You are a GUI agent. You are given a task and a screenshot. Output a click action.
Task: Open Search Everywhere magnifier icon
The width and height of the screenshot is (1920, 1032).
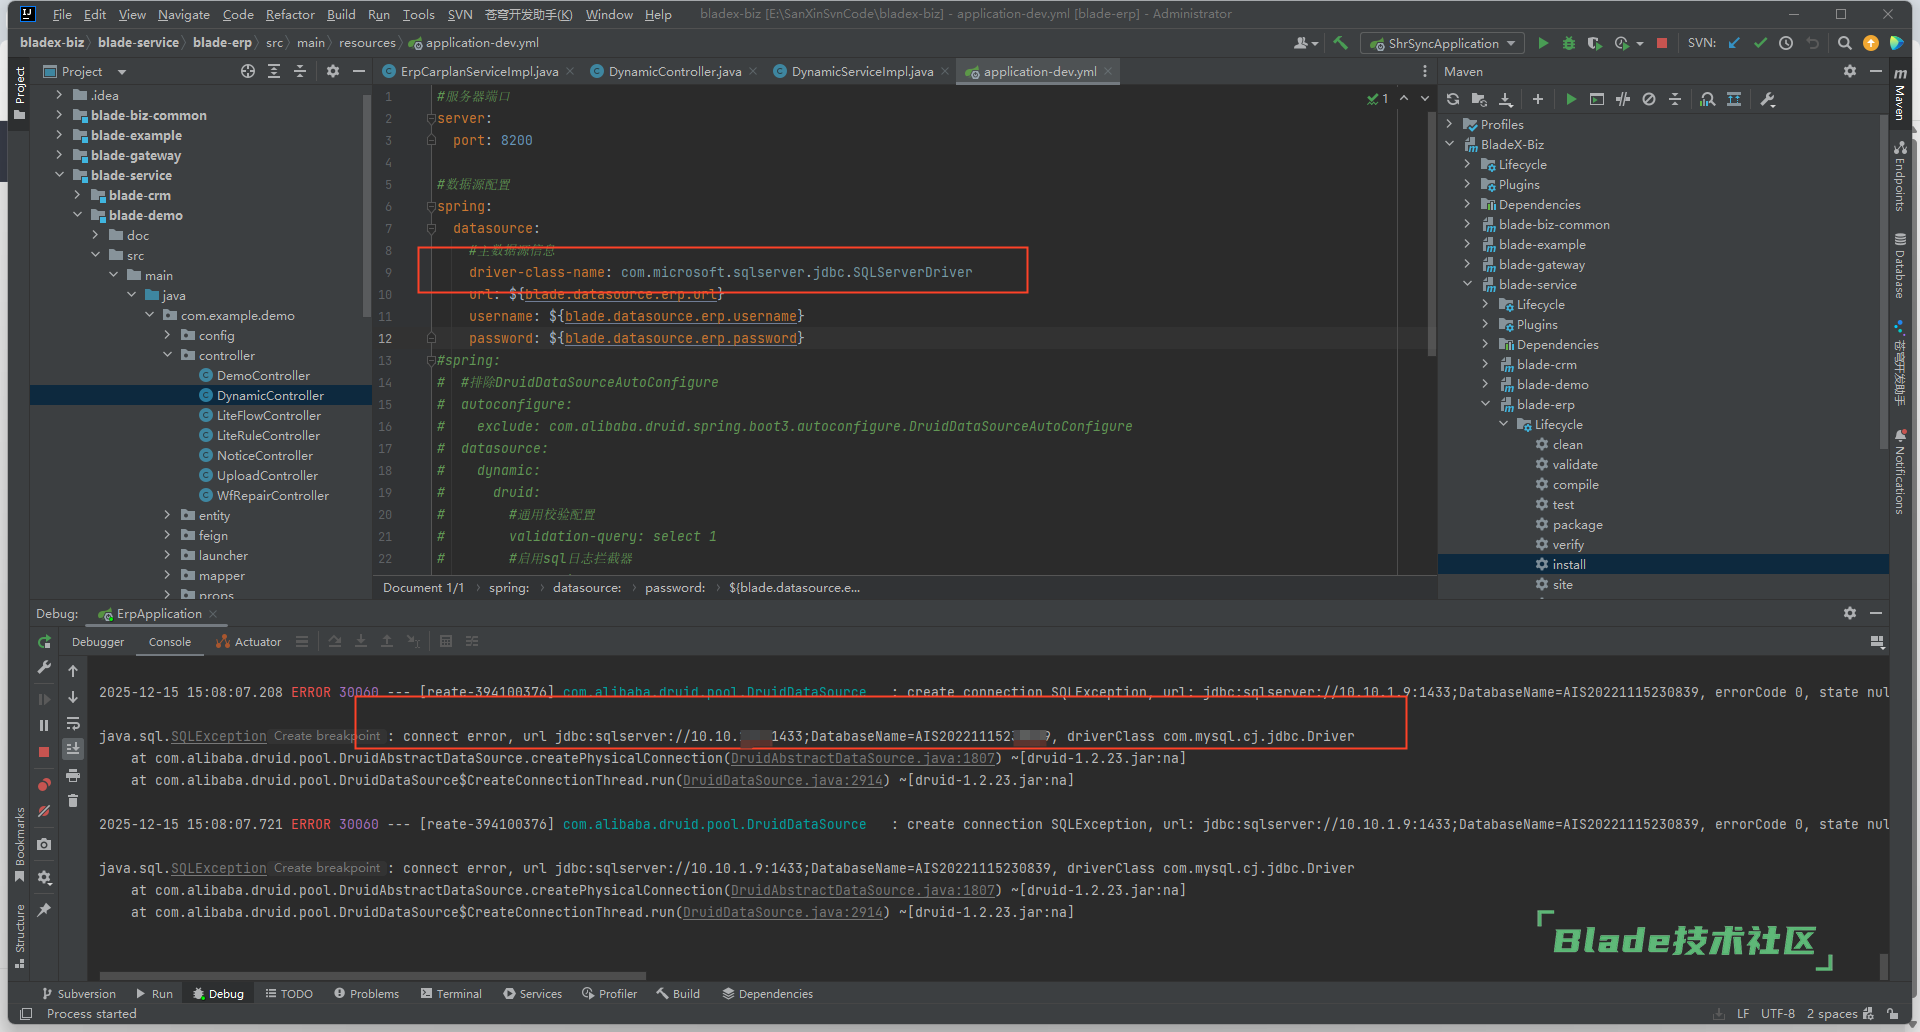pyautogui.click(x=1845, y=43)
